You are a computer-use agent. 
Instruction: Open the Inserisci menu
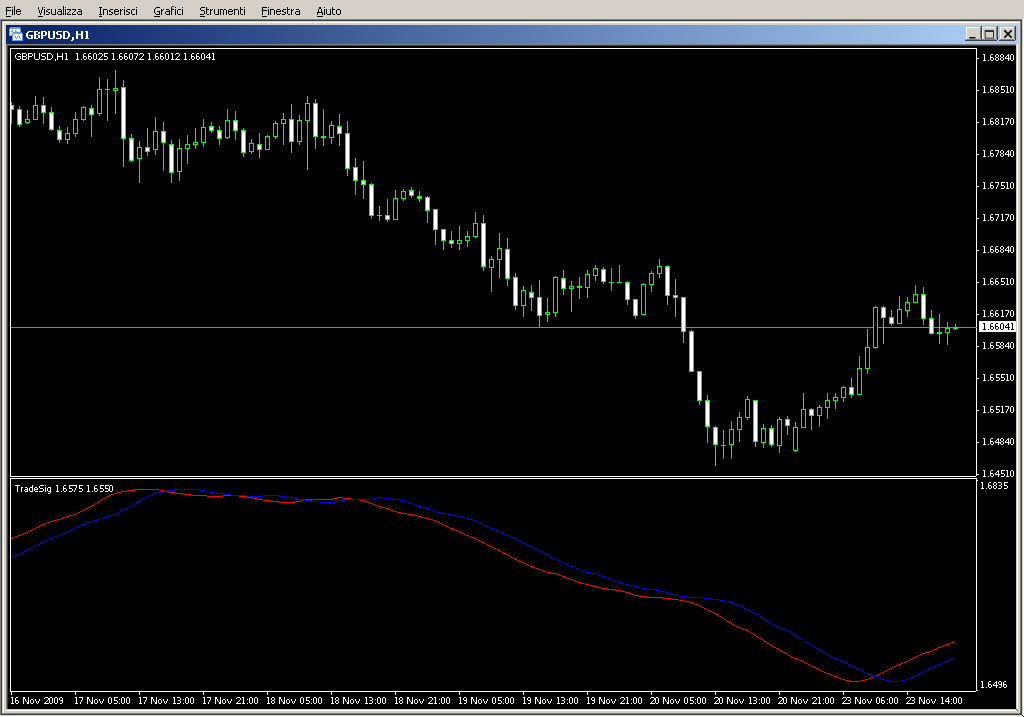pos(119,11)
